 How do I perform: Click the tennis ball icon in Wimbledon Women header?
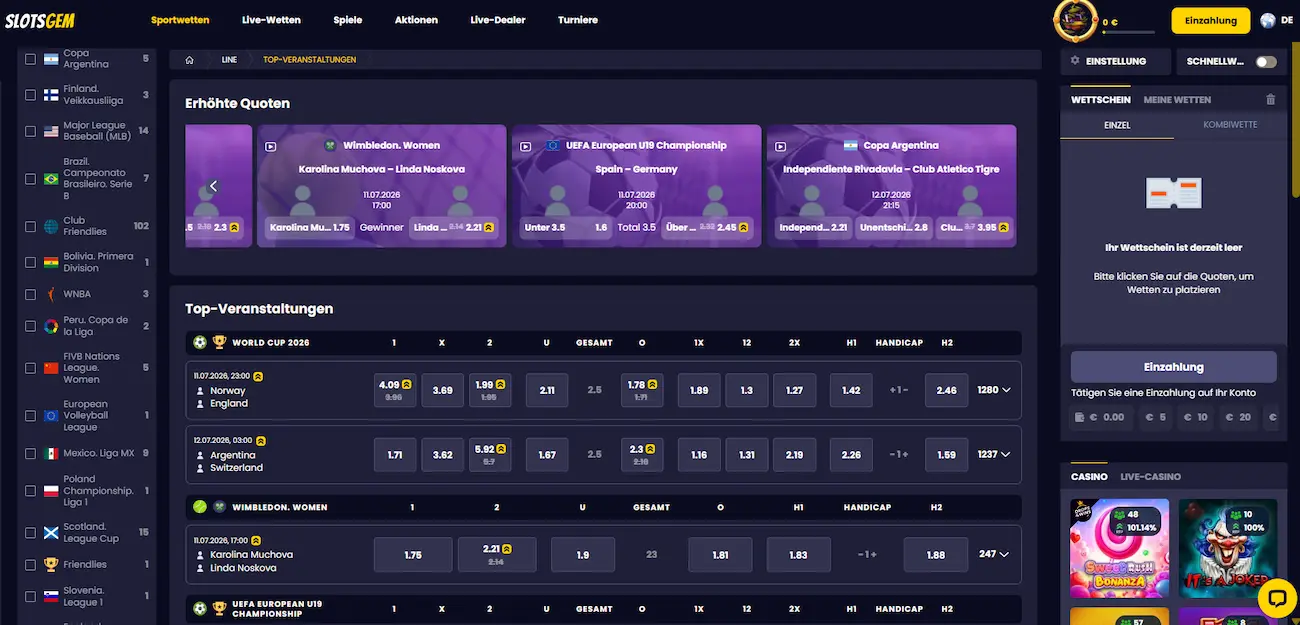pos(199,507)
